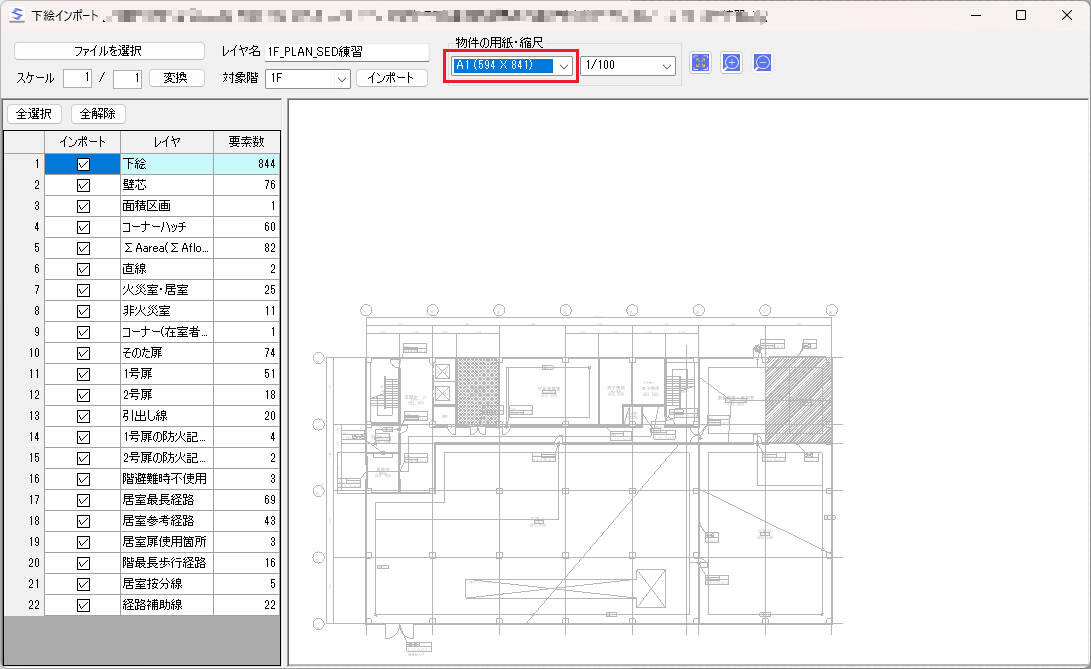Click 全解除 to deselect all layers
Viewport: 1091px width, 669px height.
tap(98, 114)
